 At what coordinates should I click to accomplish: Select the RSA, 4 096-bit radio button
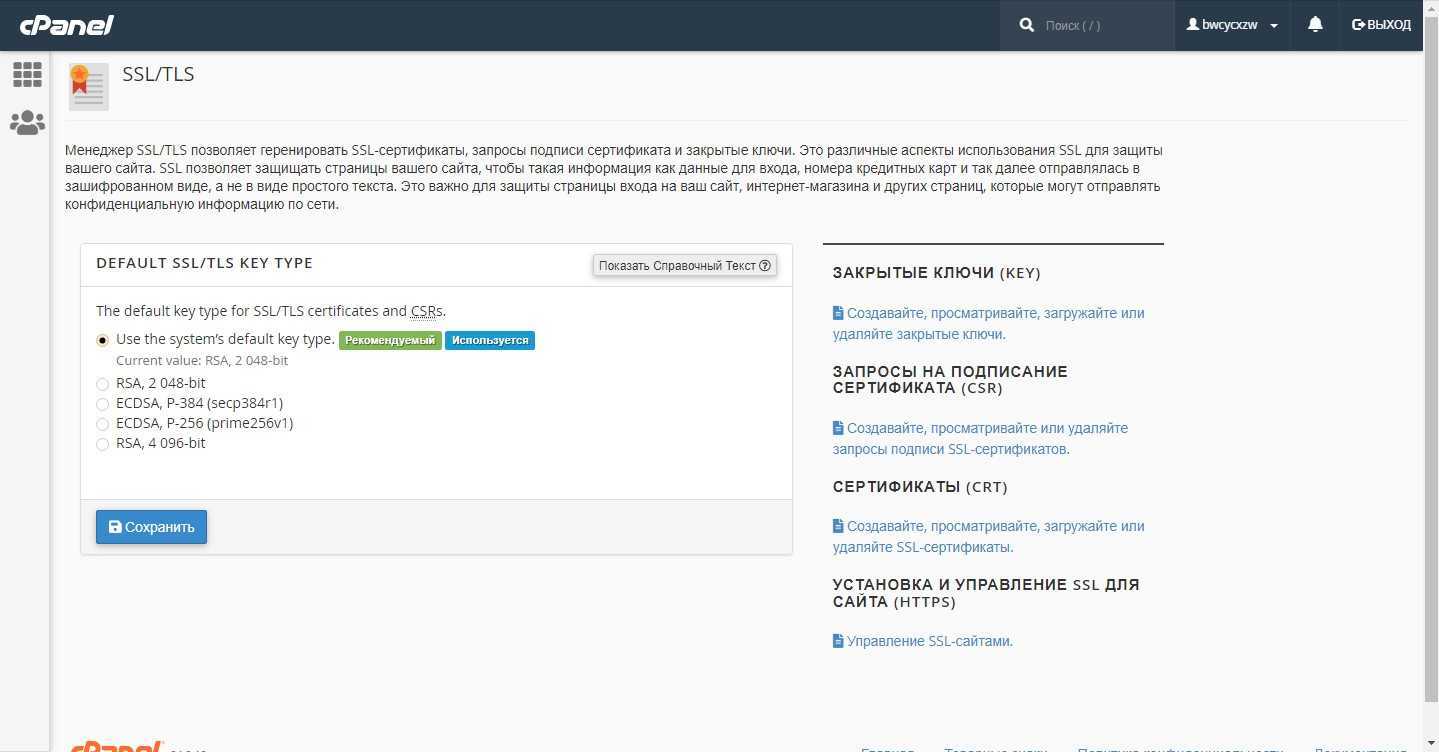[103, 444]
